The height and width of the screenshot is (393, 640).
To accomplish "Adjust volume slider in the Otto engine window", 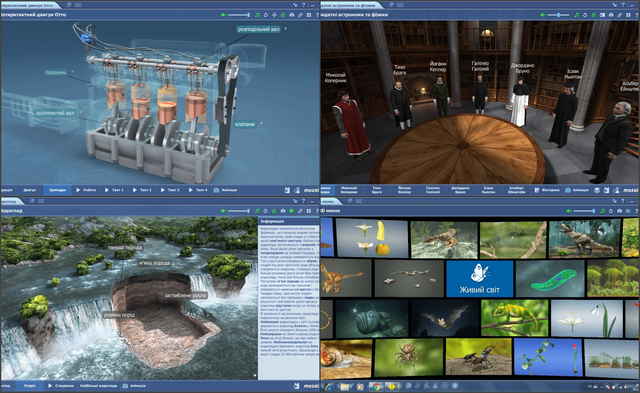I will 239,15.
